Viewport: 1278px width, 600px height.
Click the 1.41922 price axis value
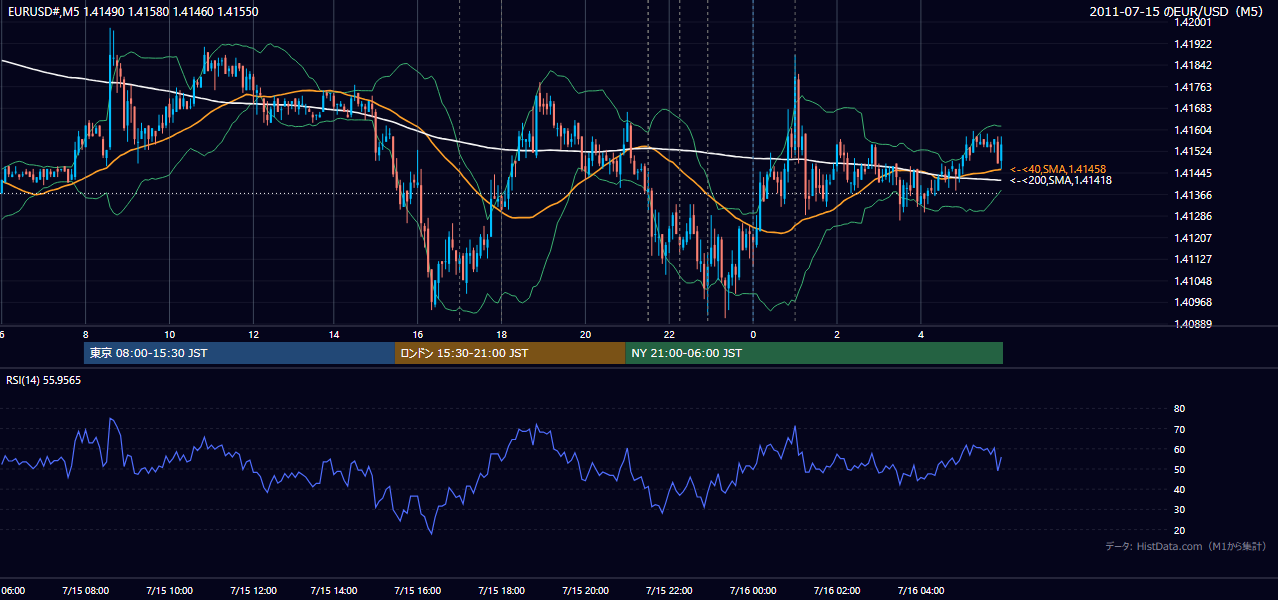pyautogui.click(x=1194, y=44)
